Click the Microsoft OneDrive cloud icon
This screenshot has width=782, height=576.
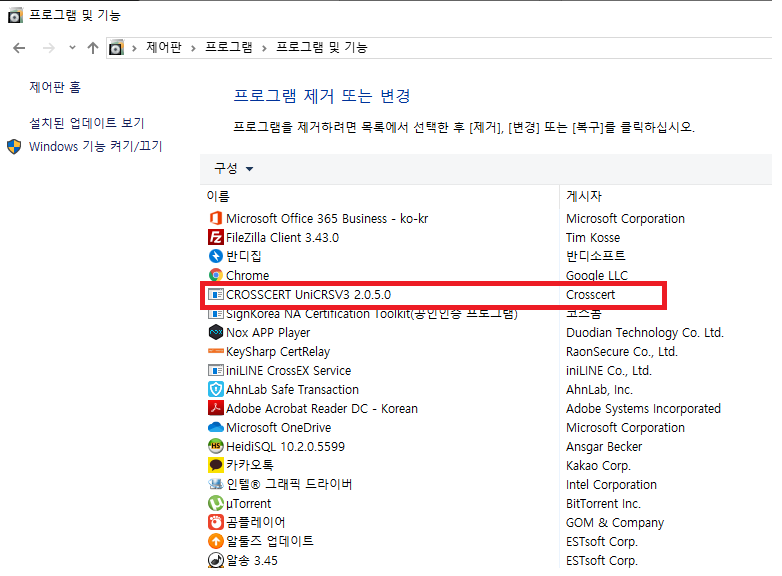tap(215, 427)
